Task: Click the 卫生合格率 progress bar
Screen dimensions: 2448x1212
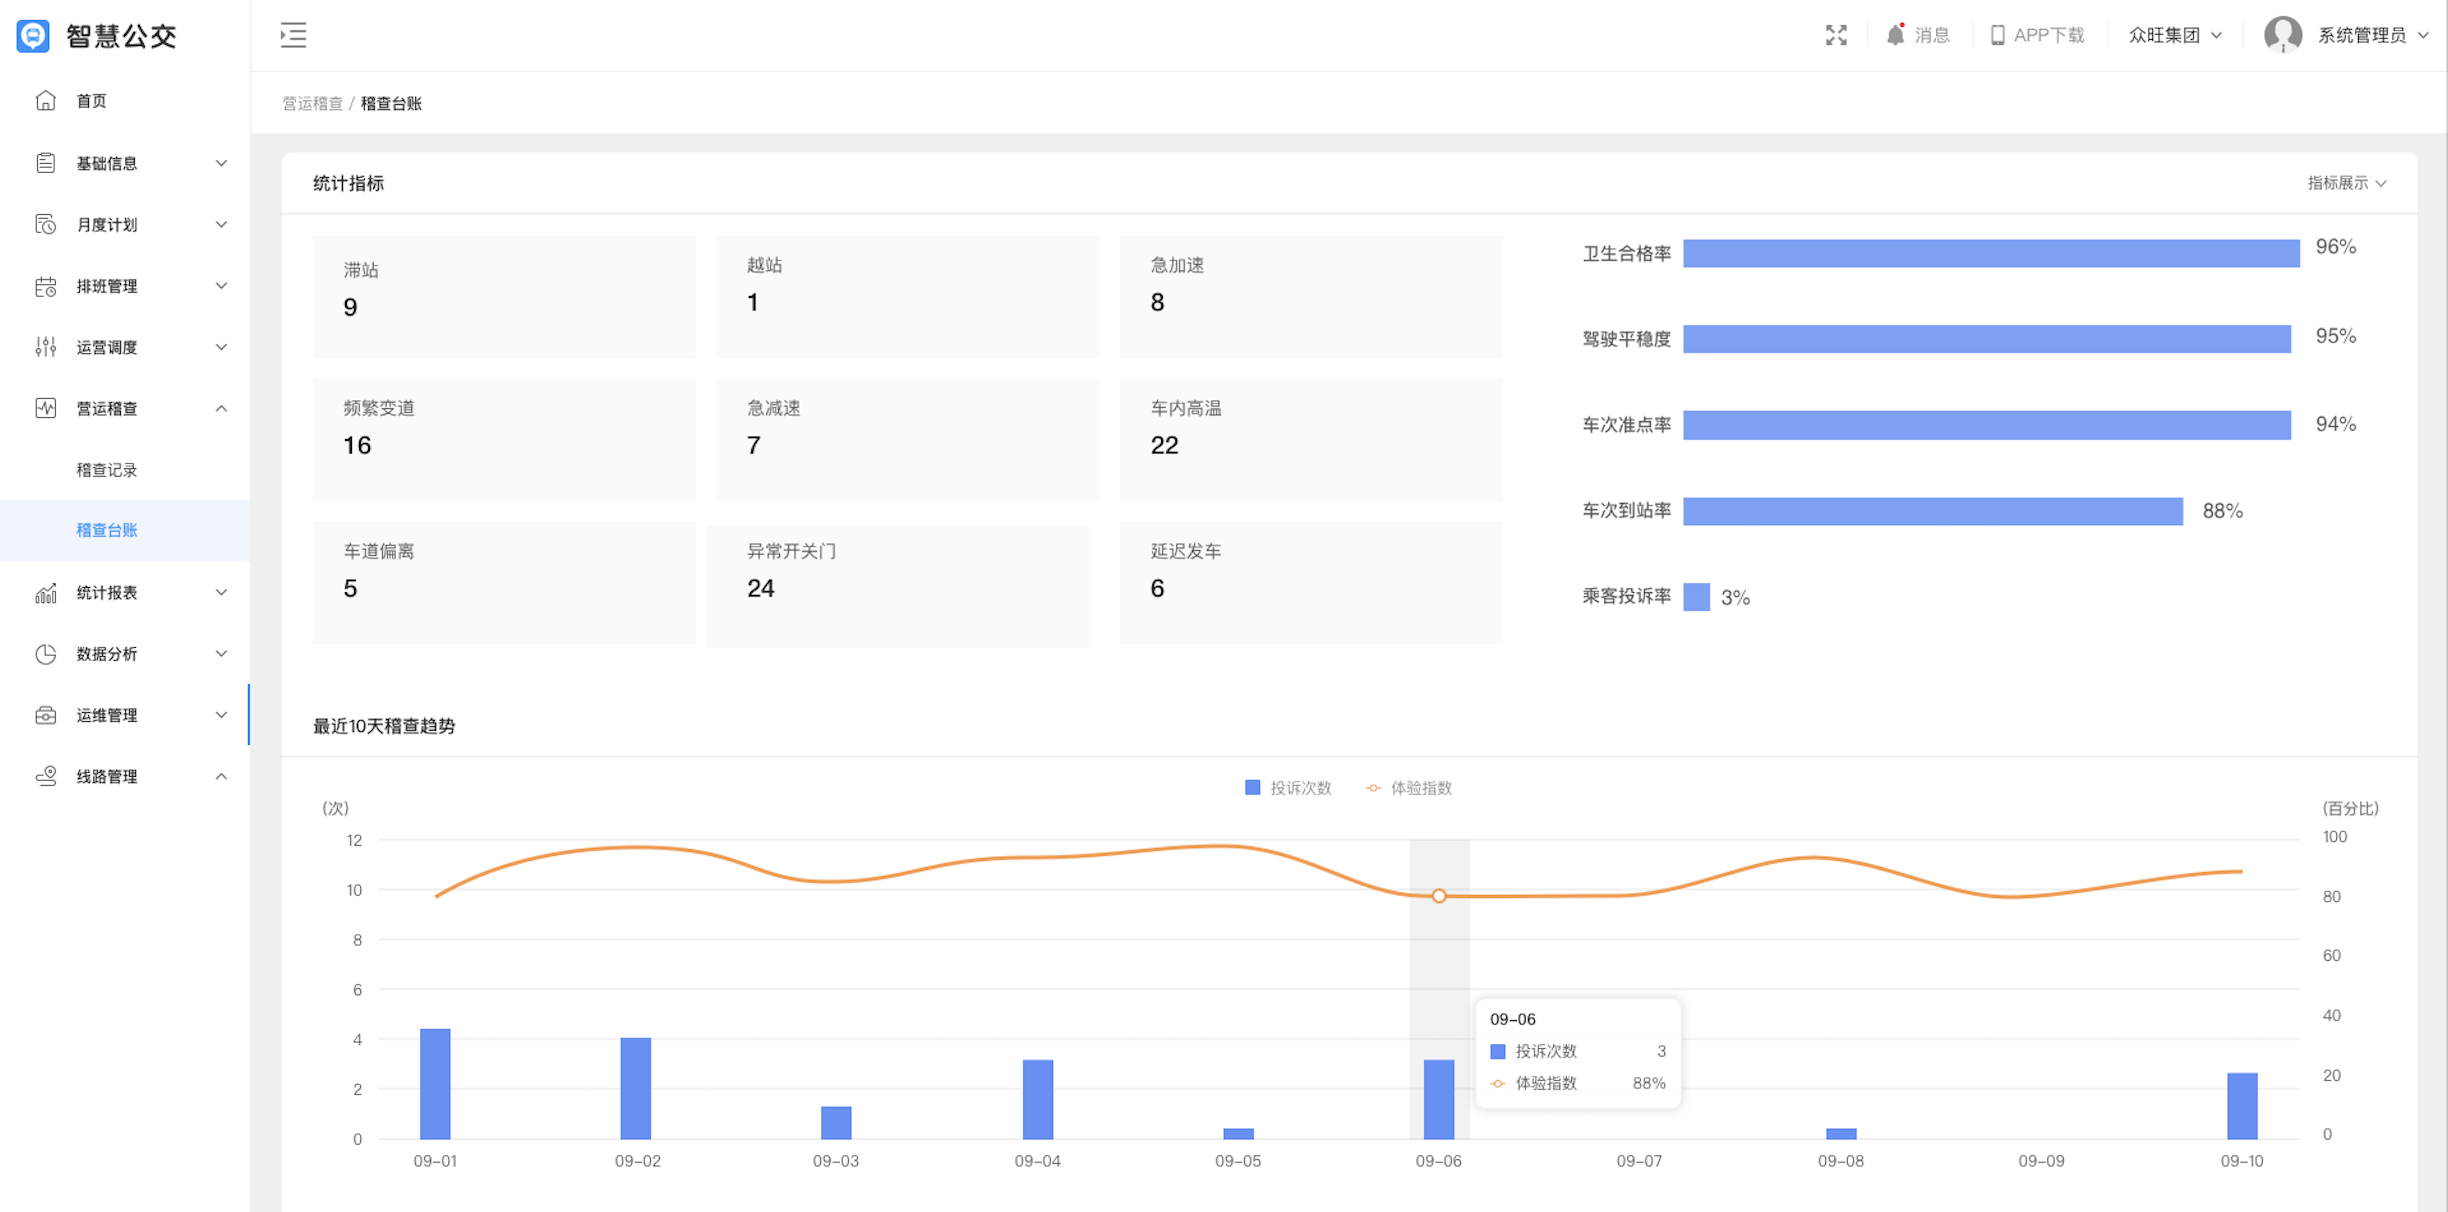Action: (1990, 253)
